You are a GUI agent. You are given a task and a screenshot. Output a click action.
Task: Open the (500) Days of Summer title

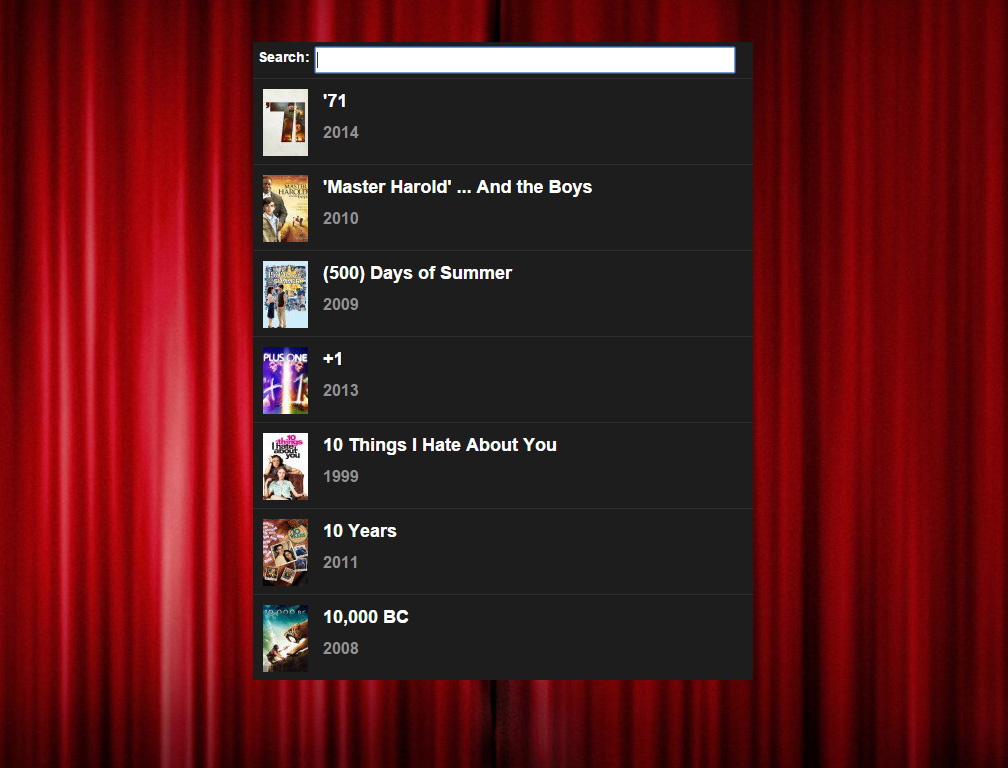coord(417,273)
